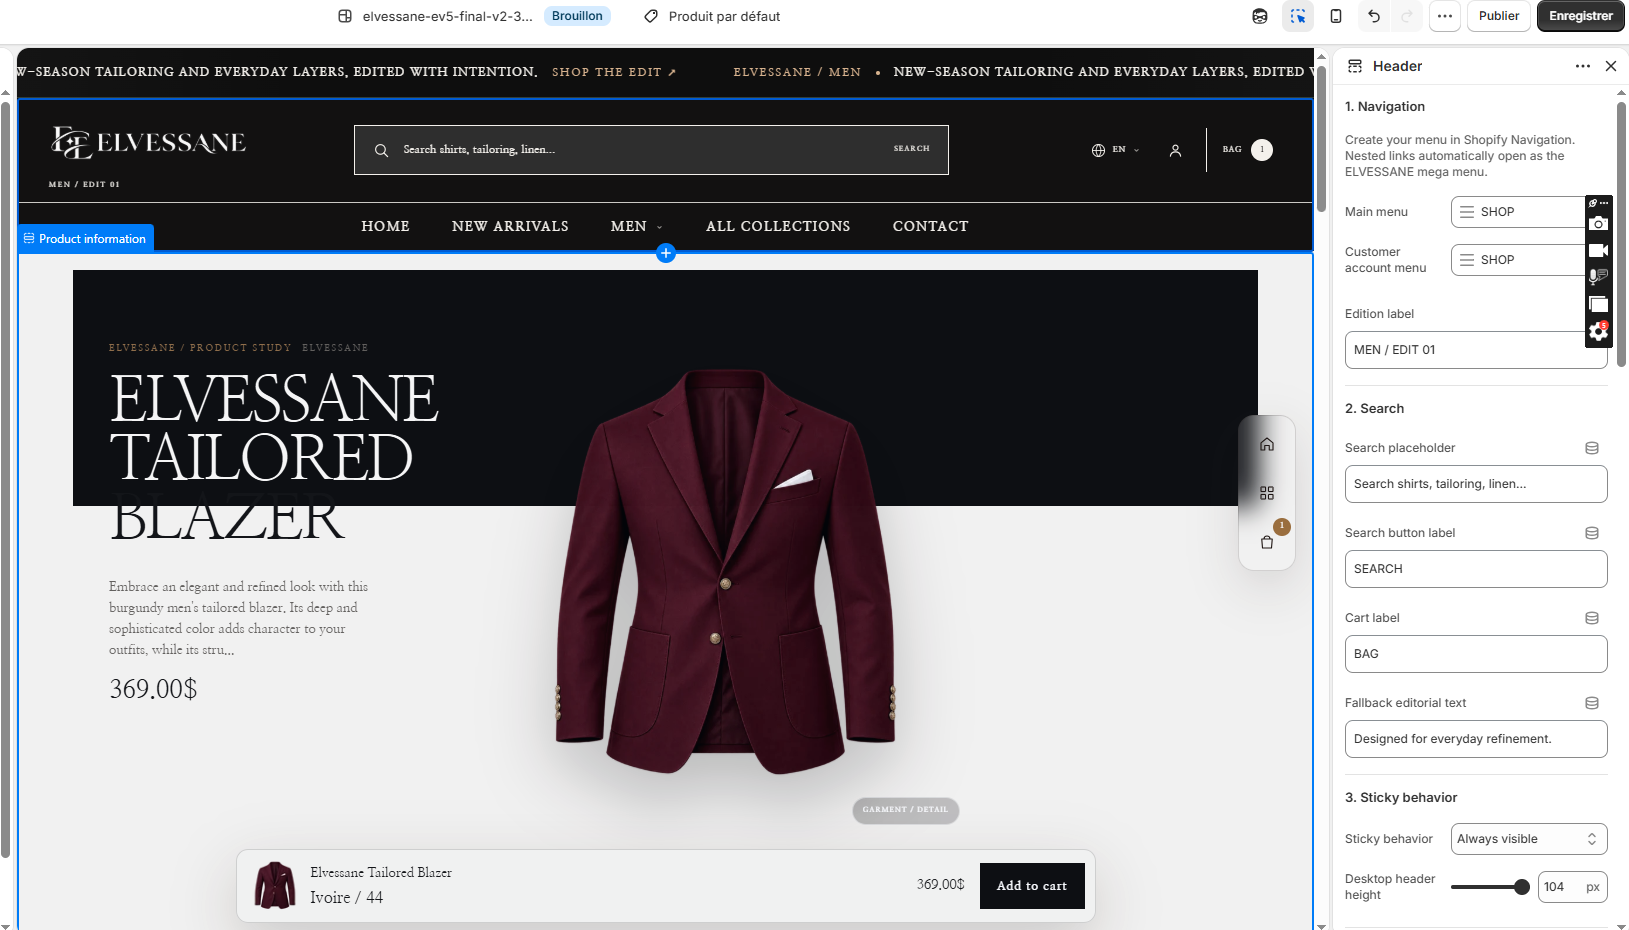1629x930 pixels.
Task: Click the Elvessane logo in header
Action: pyautogui.click(x=148, y=143)
